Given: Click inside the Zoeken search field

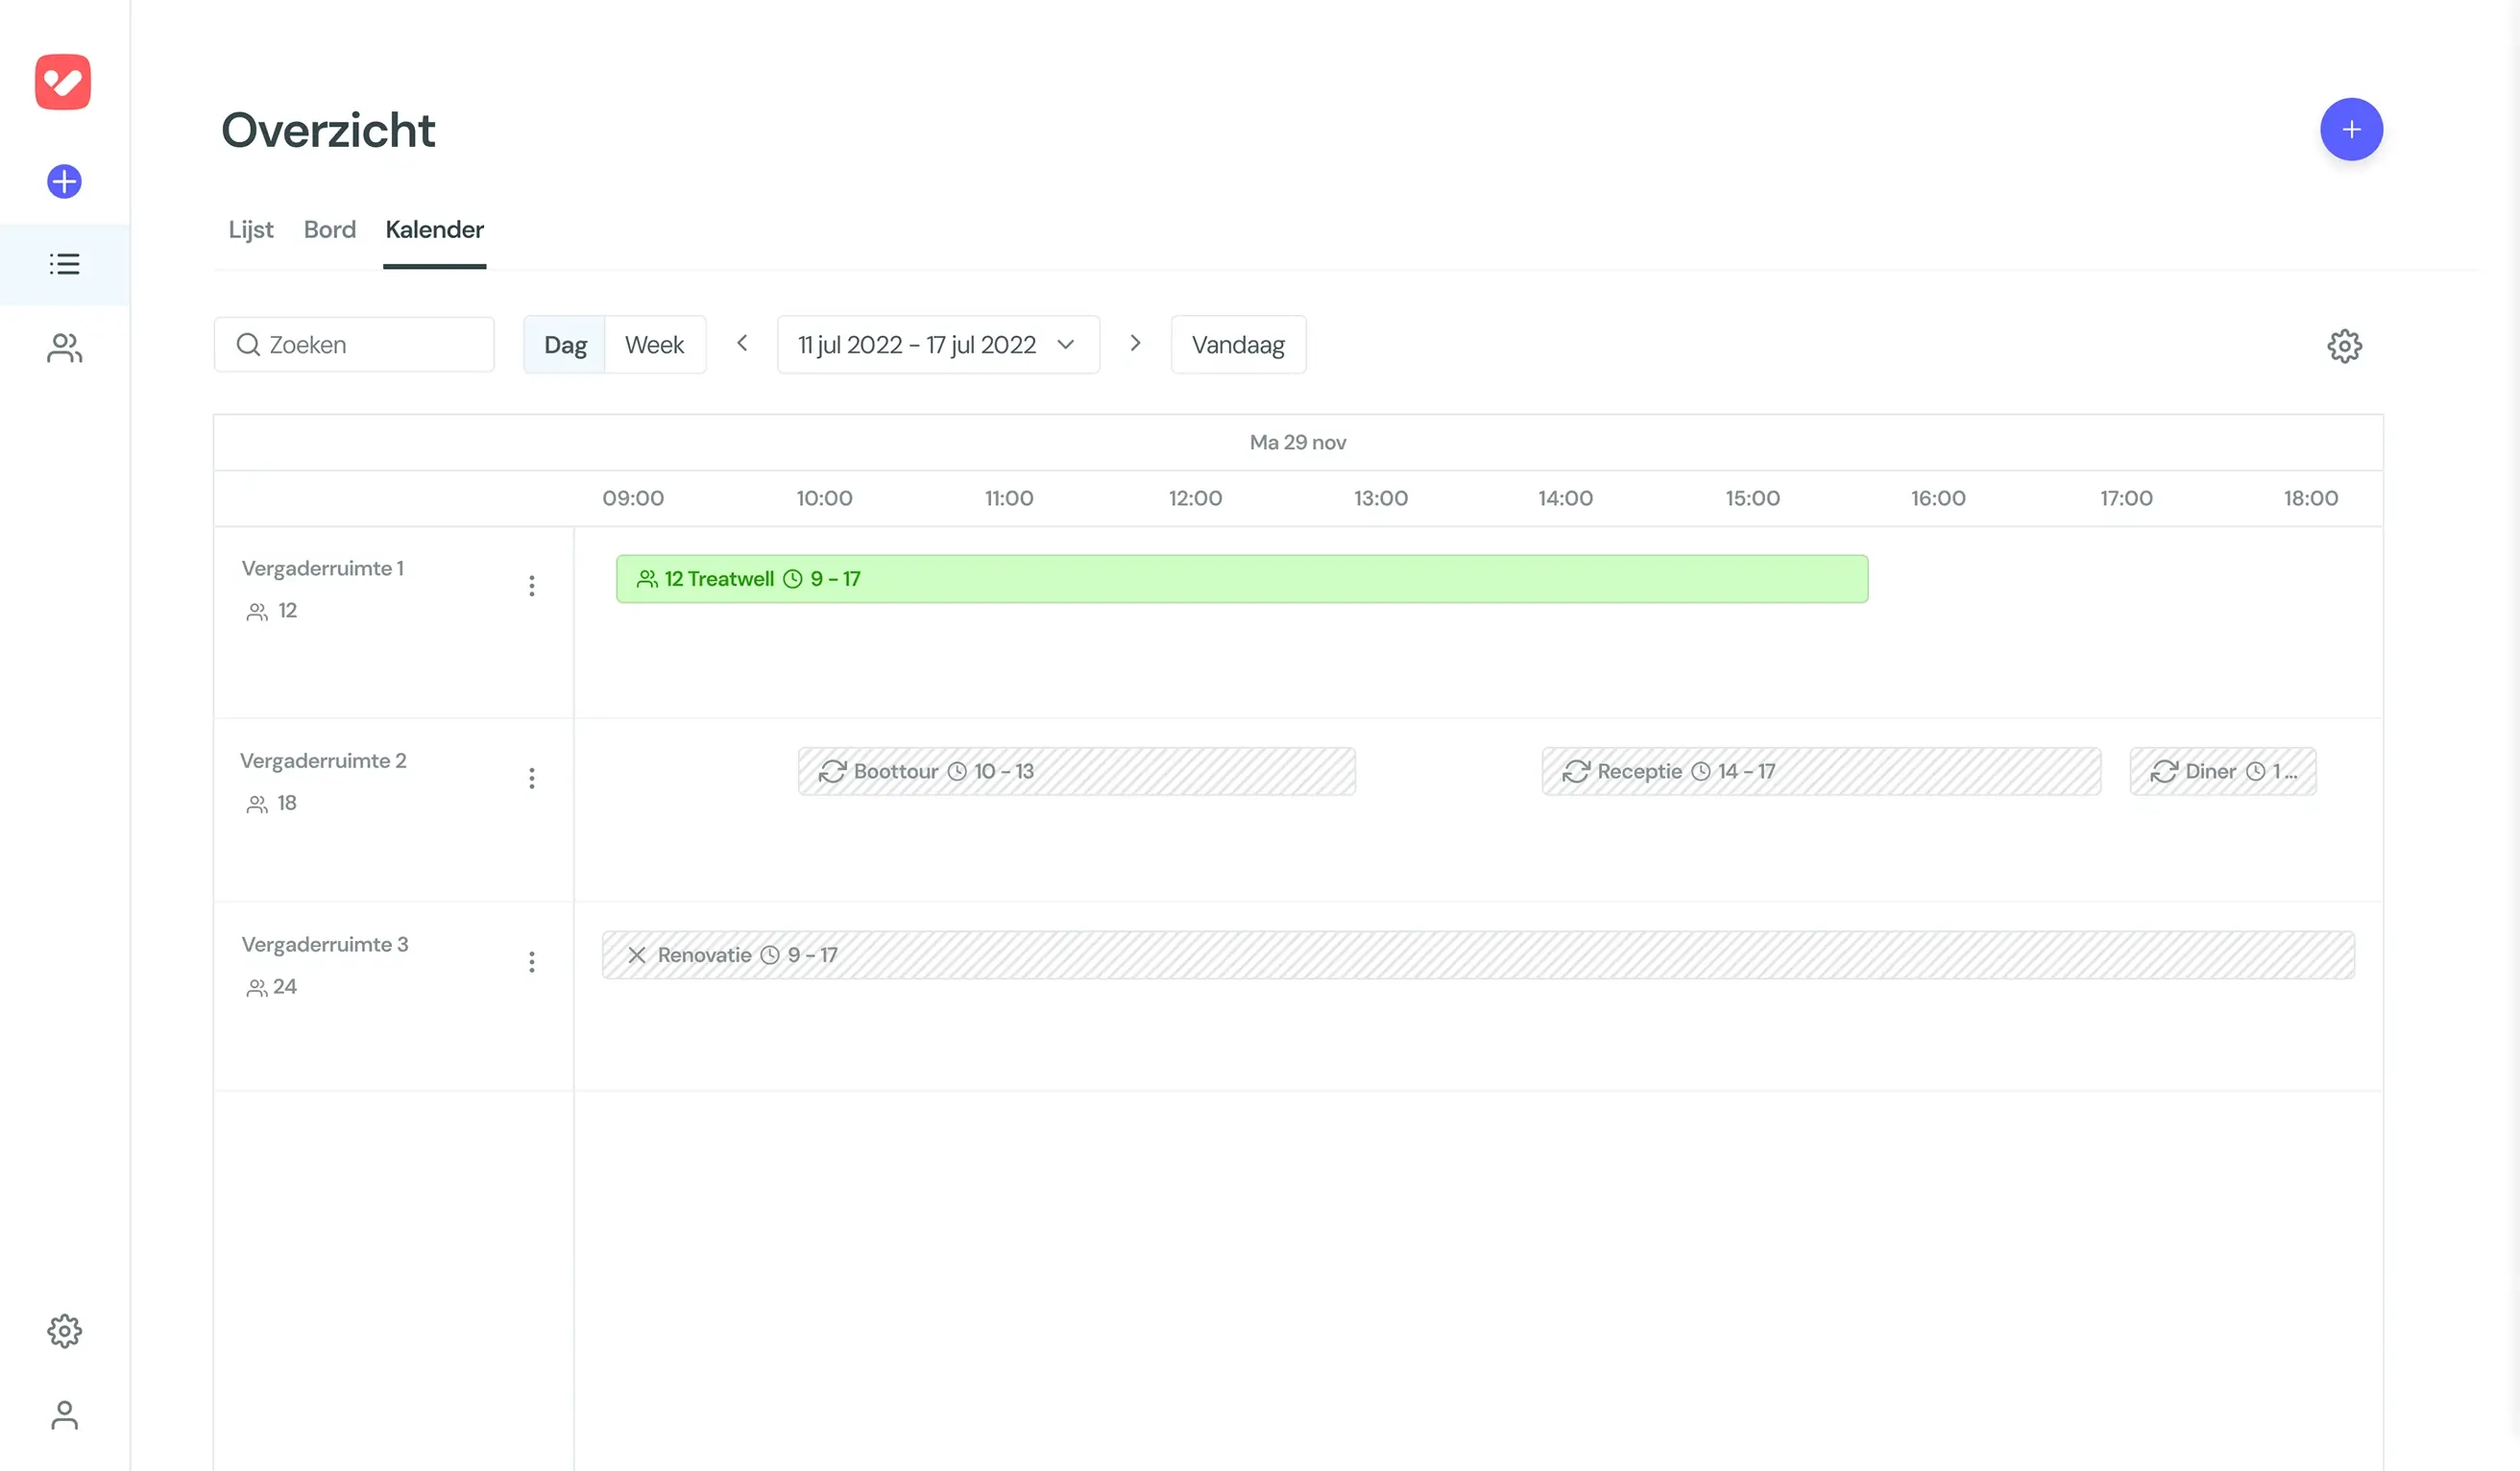Looking at the screenshot, I should pyautogui.click(x=354, y=344).
